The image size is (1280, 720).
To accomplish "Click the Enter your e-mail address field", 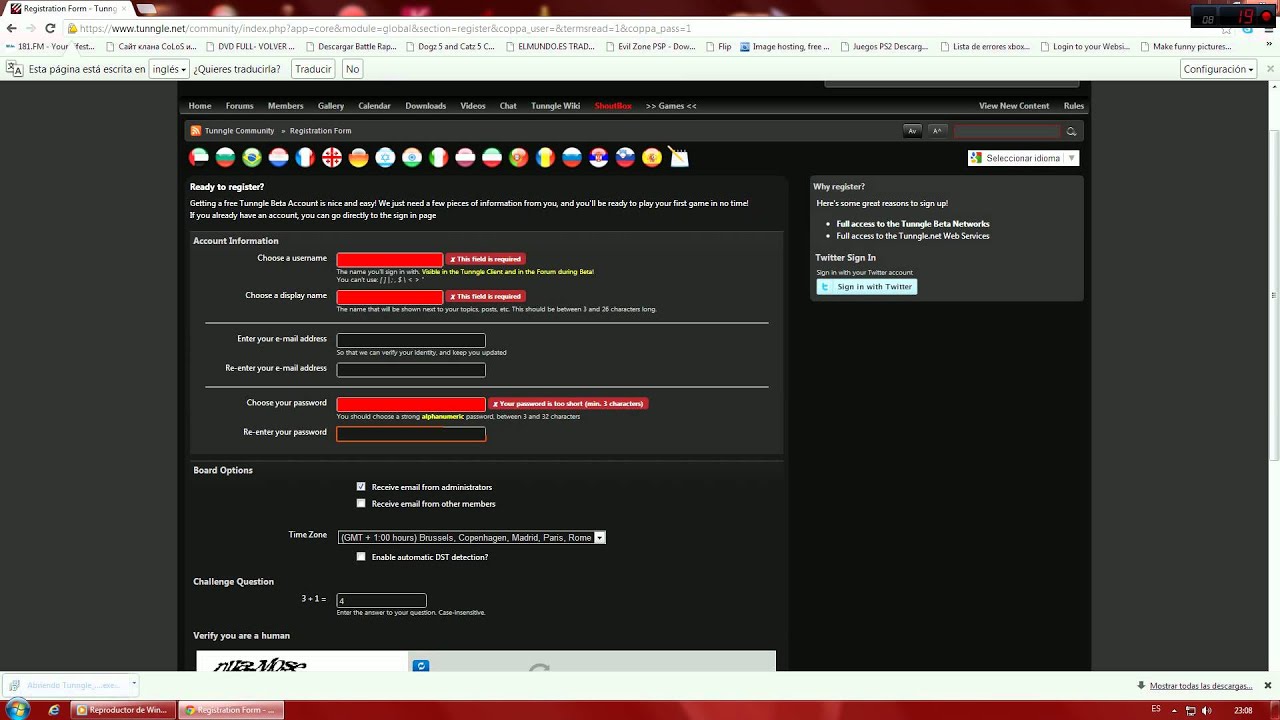I will point(411,340).
